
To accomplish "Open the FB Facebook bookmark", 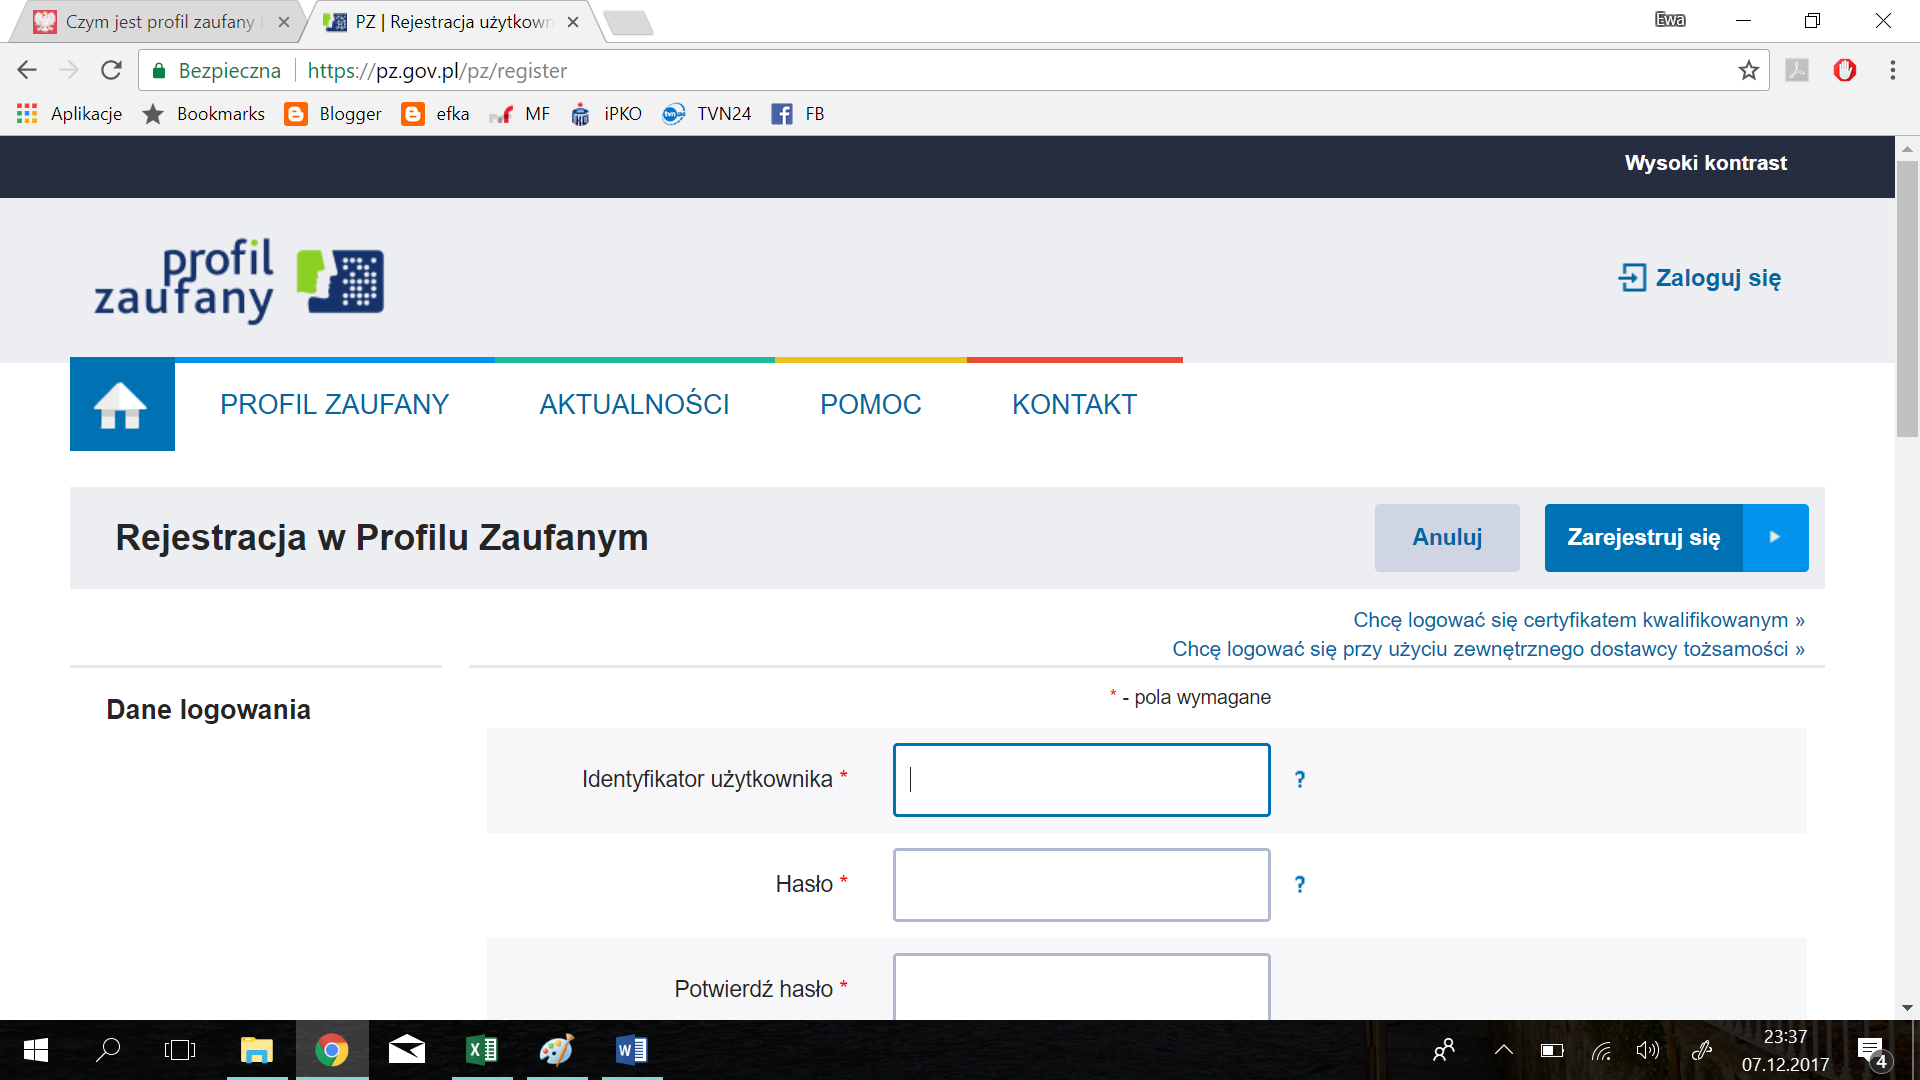I will (x=798, y=114).
